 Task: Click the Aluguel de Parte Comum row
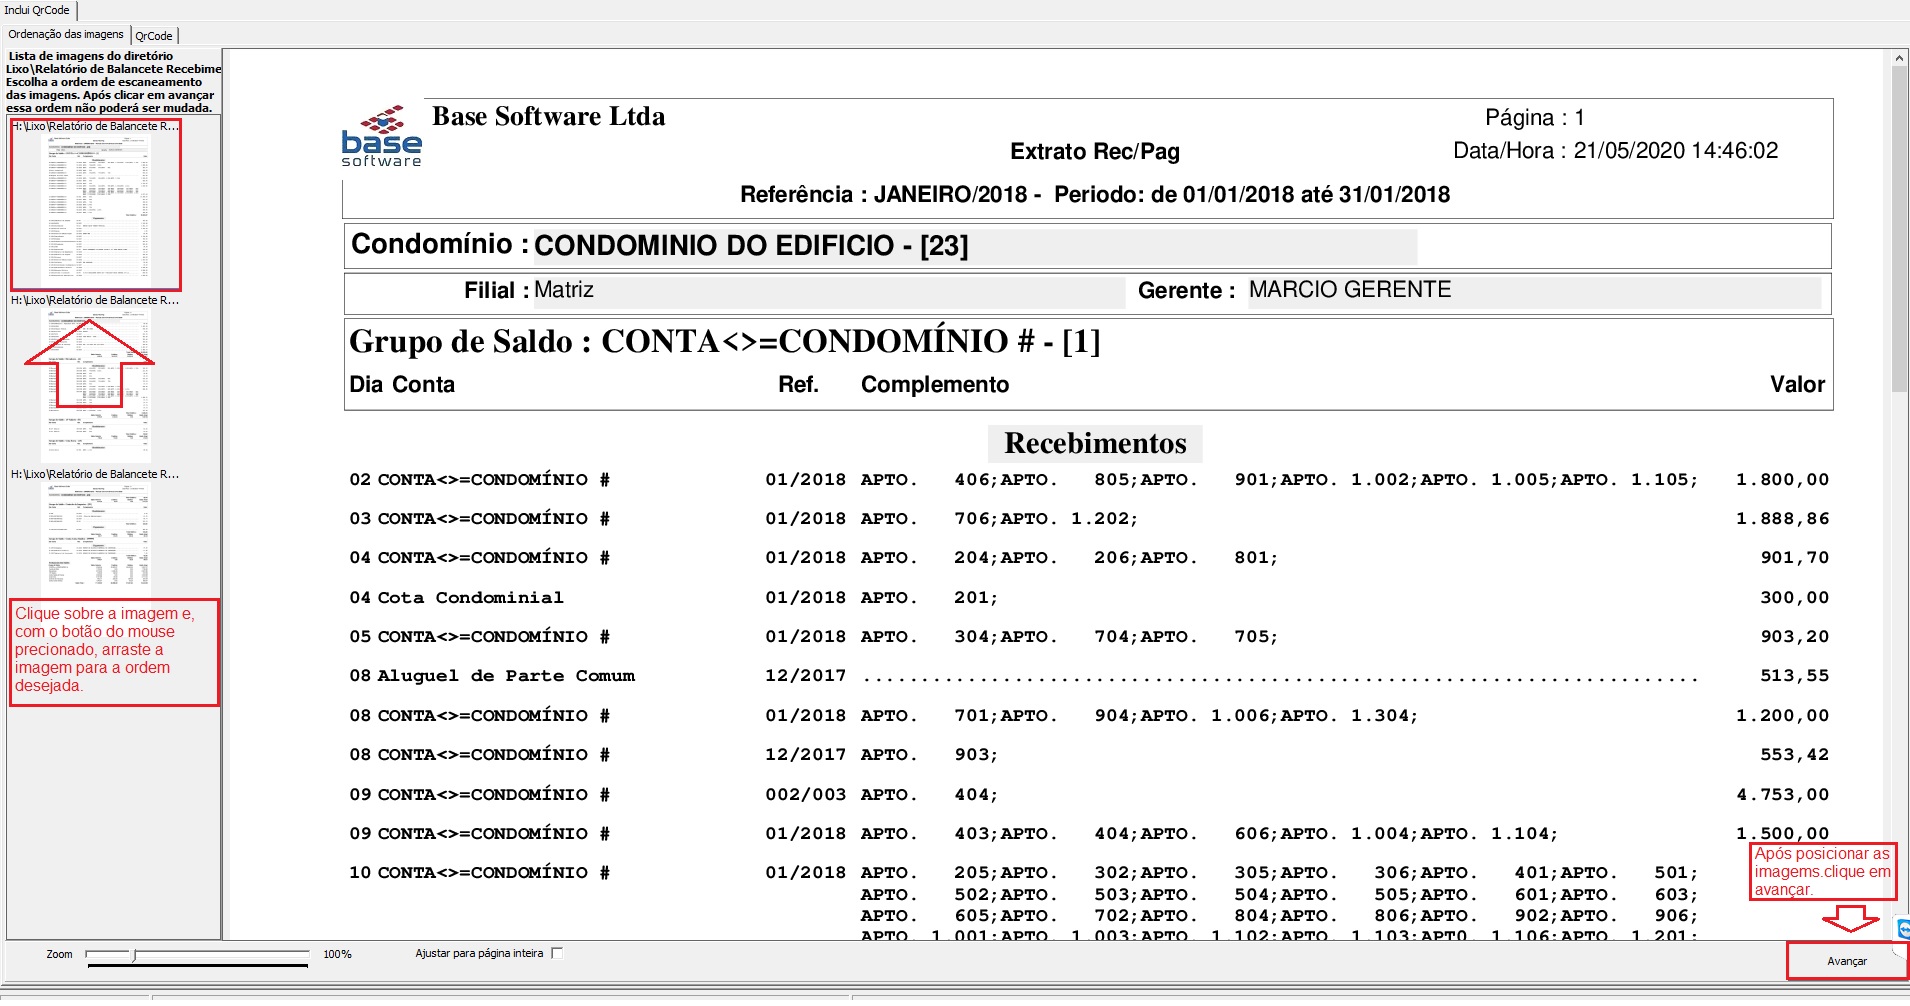(1089, 676)
